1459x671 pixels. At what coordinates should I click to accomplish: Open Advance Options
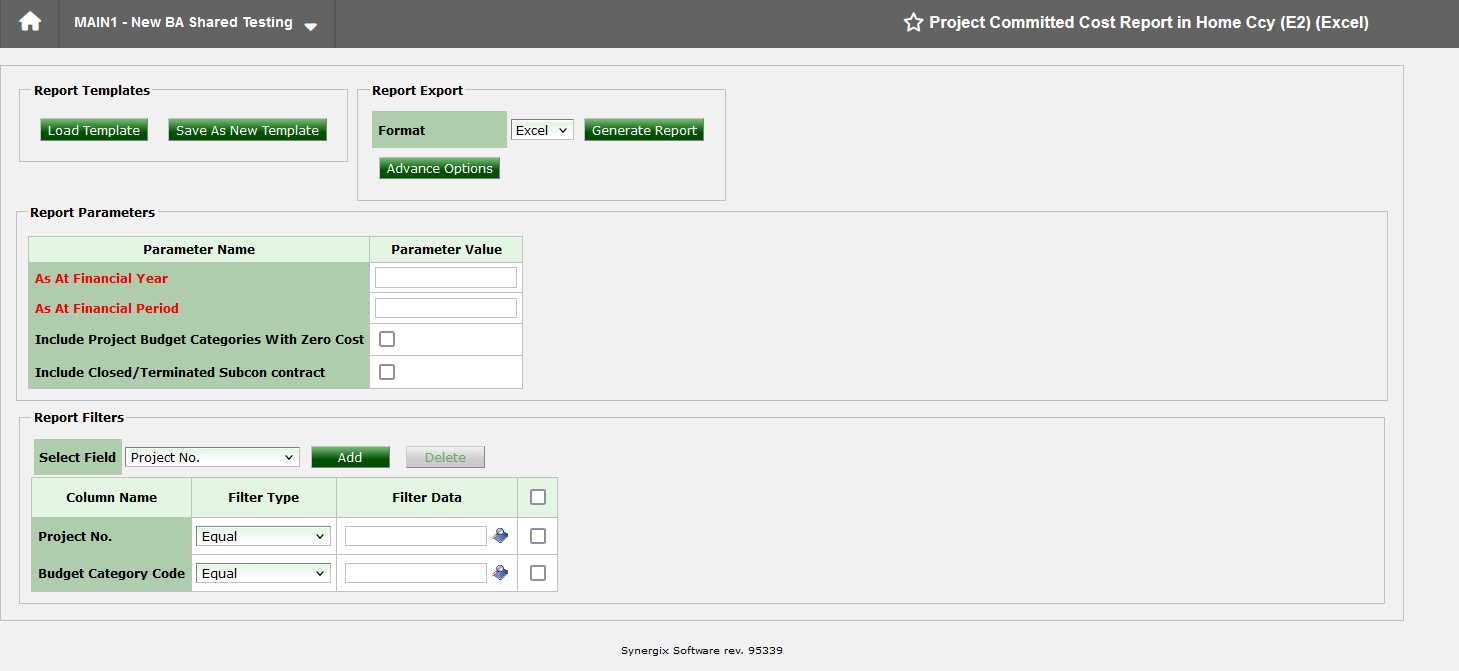(439, 167)
